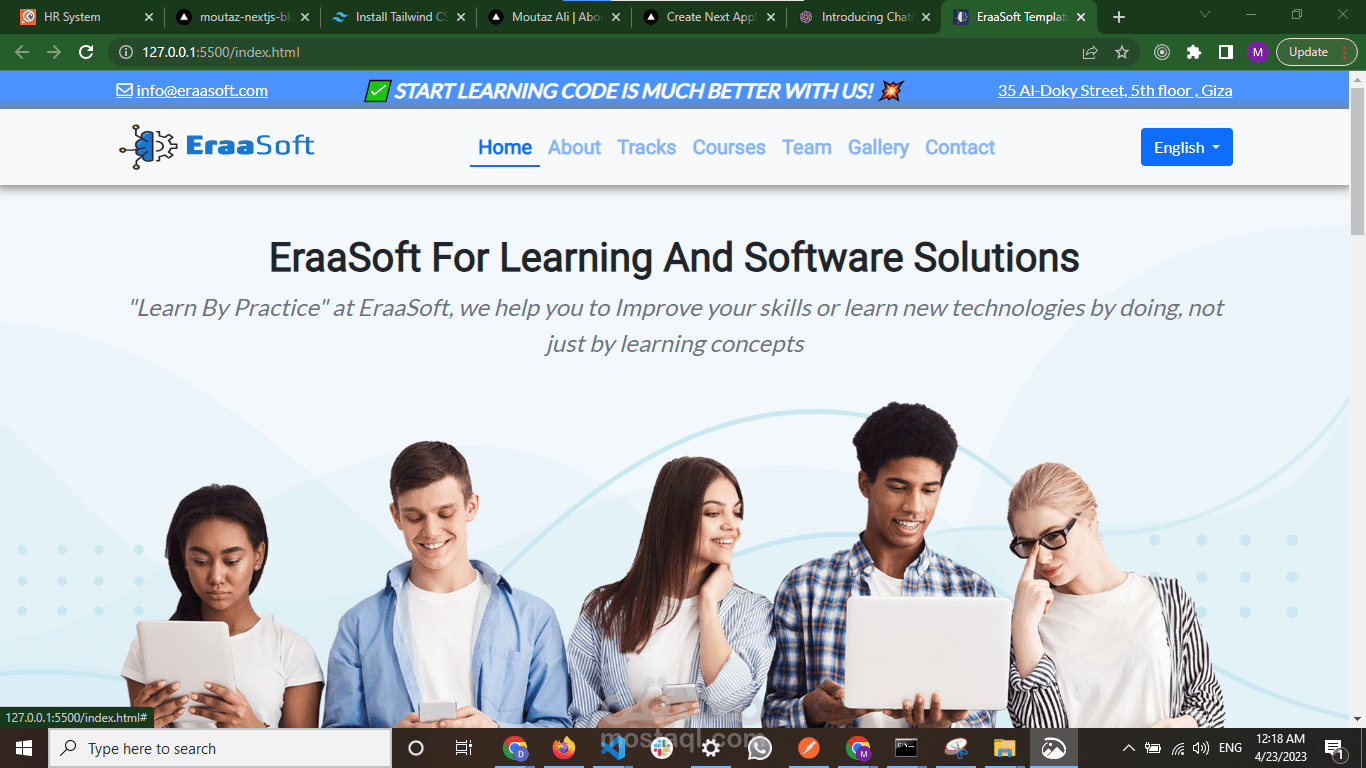Open WhatsApp from taskbar
1366x768 pixels.
pos(760,748)
